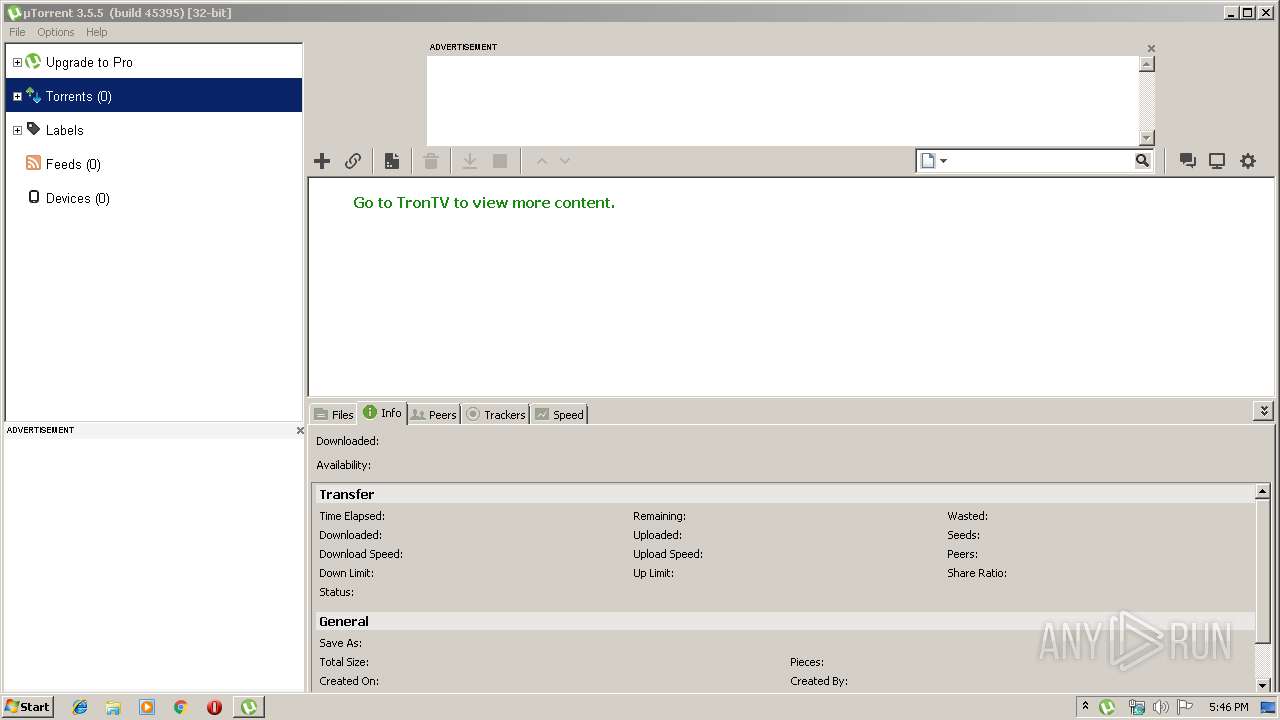
Task: Click the Availability: label
Action: click(343, 465)
